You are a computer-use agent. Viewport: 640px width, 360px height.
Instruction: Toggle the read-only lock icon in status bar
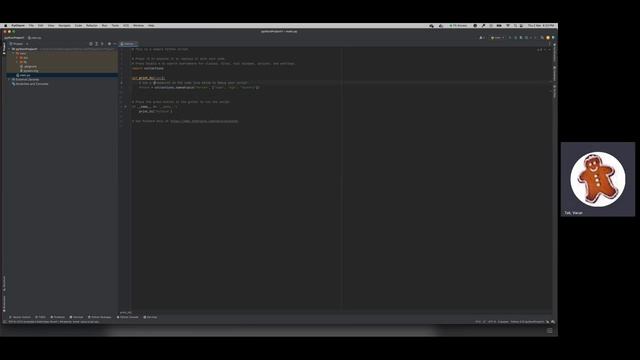click(x=548, y=322)
